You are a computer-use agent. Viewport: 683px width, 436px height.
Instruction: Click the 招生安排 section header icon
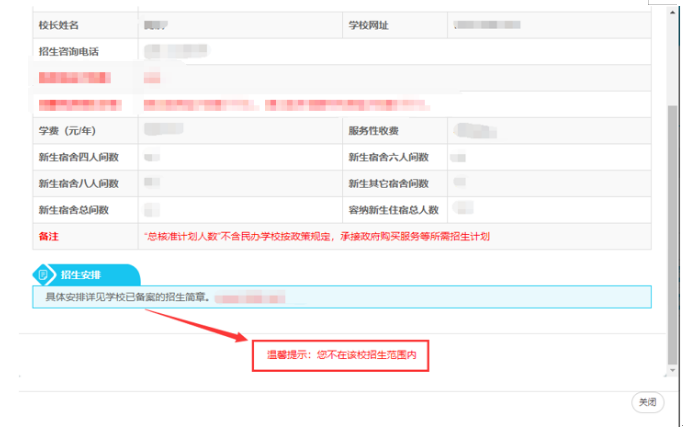click(x=43, y=275)
